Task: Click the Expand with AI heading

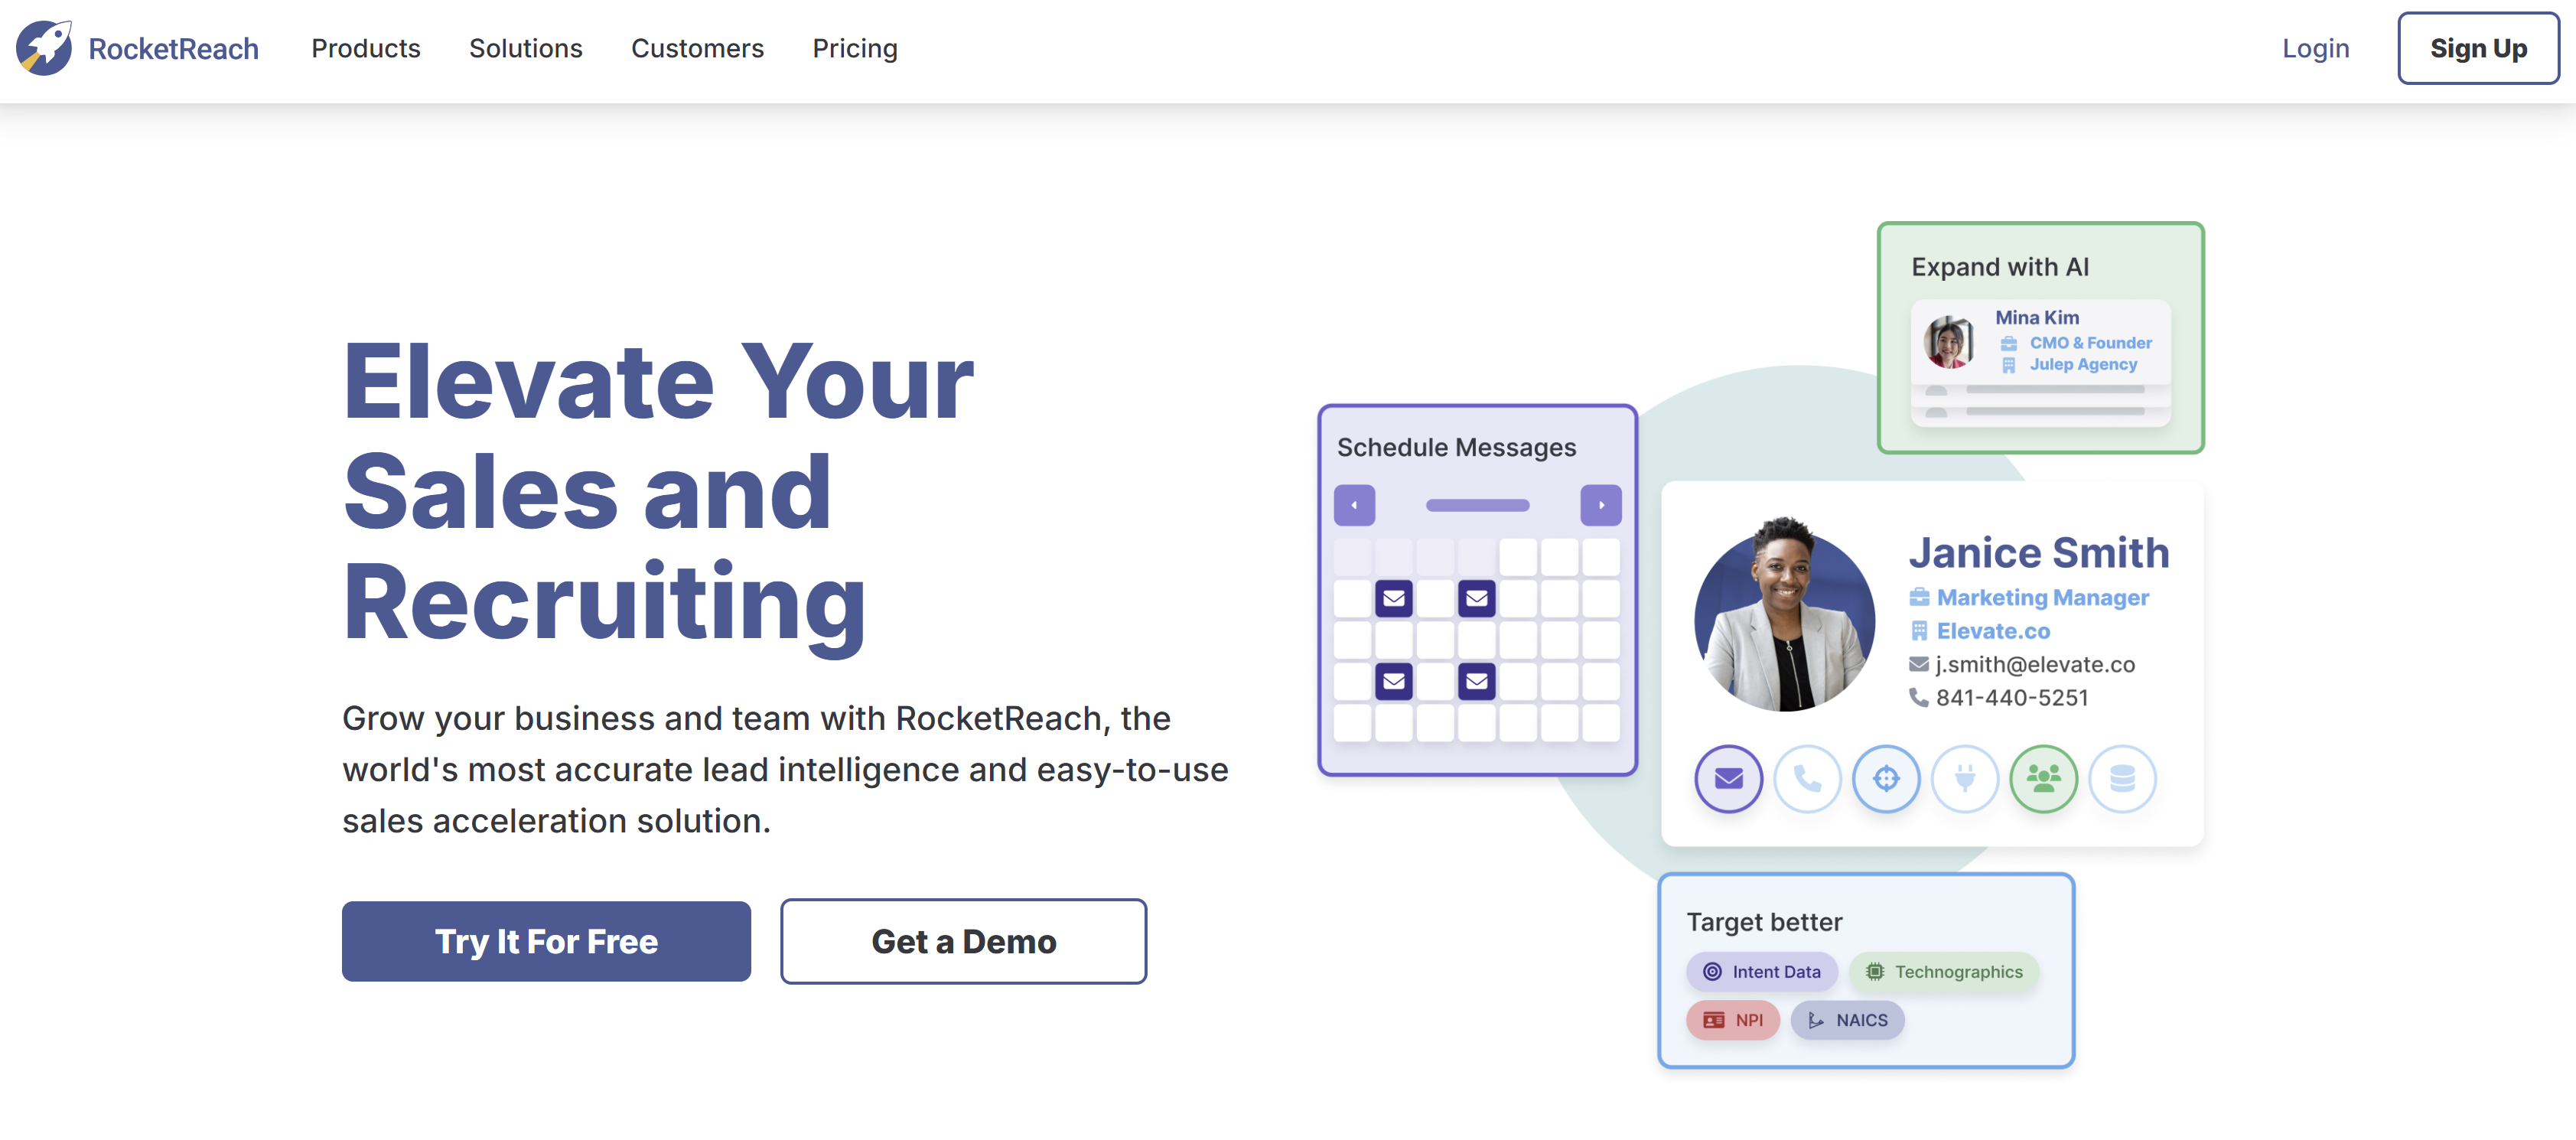Action: pos(2000,267)
